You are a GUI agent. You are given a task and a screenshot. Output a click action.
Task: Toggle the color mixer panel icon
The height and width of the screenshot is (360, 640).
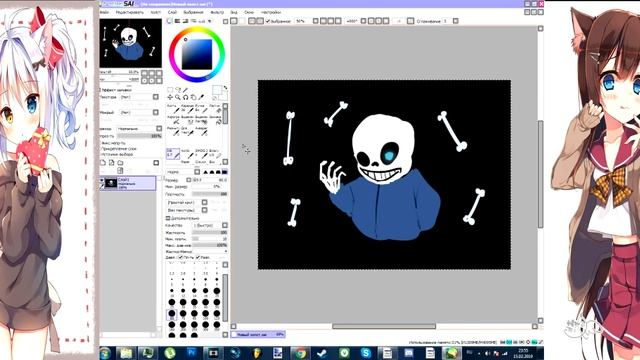193,21
